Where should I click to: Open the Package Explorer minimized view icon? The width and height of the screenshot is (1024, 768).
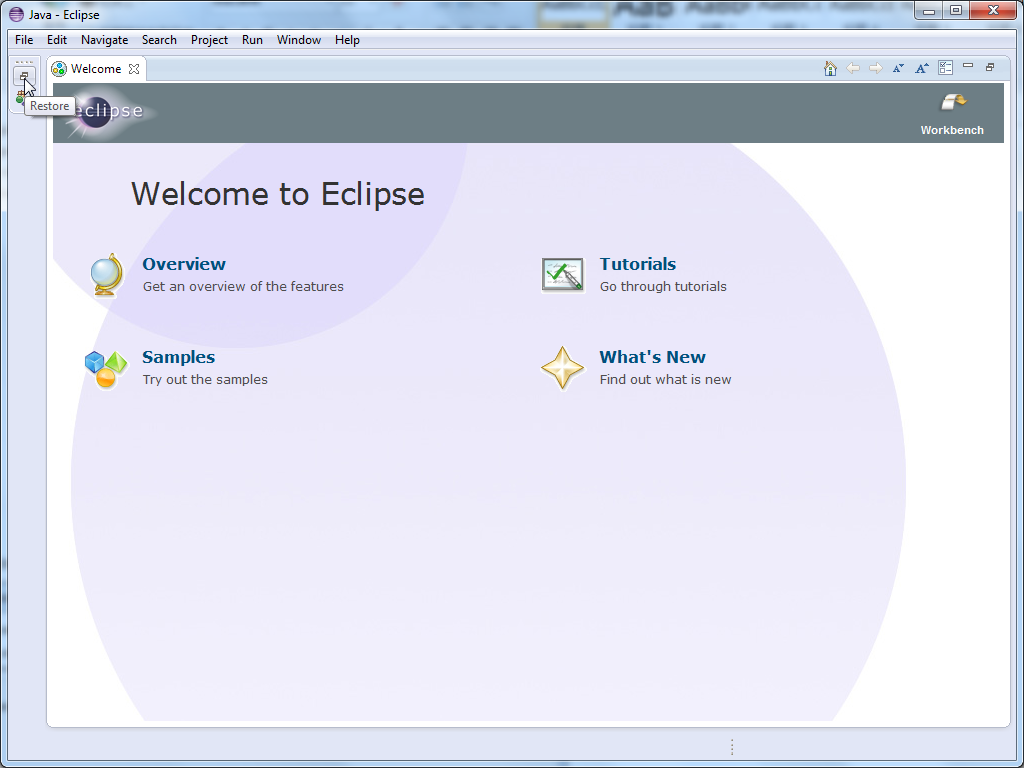click(20, 97)
